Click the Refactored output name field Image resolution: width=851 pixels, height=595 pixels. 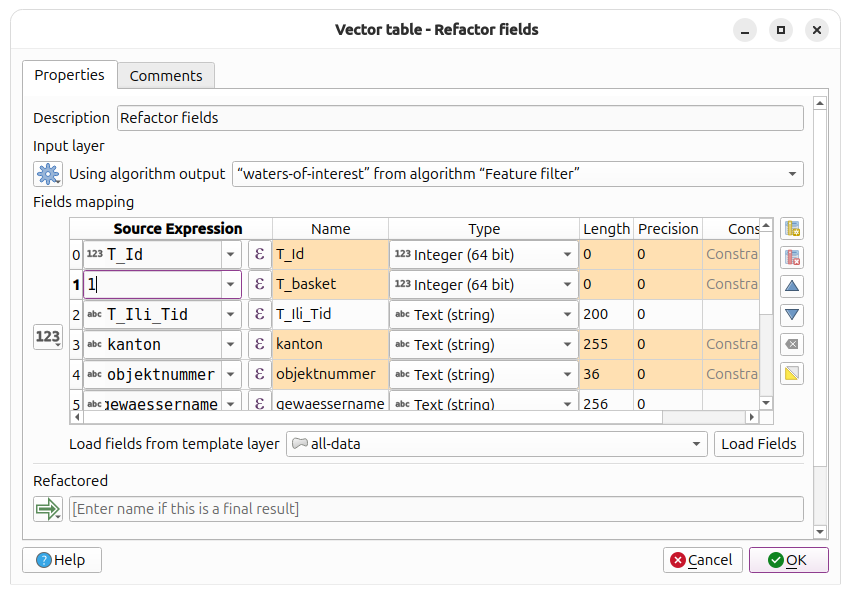(x=436, y=509)
